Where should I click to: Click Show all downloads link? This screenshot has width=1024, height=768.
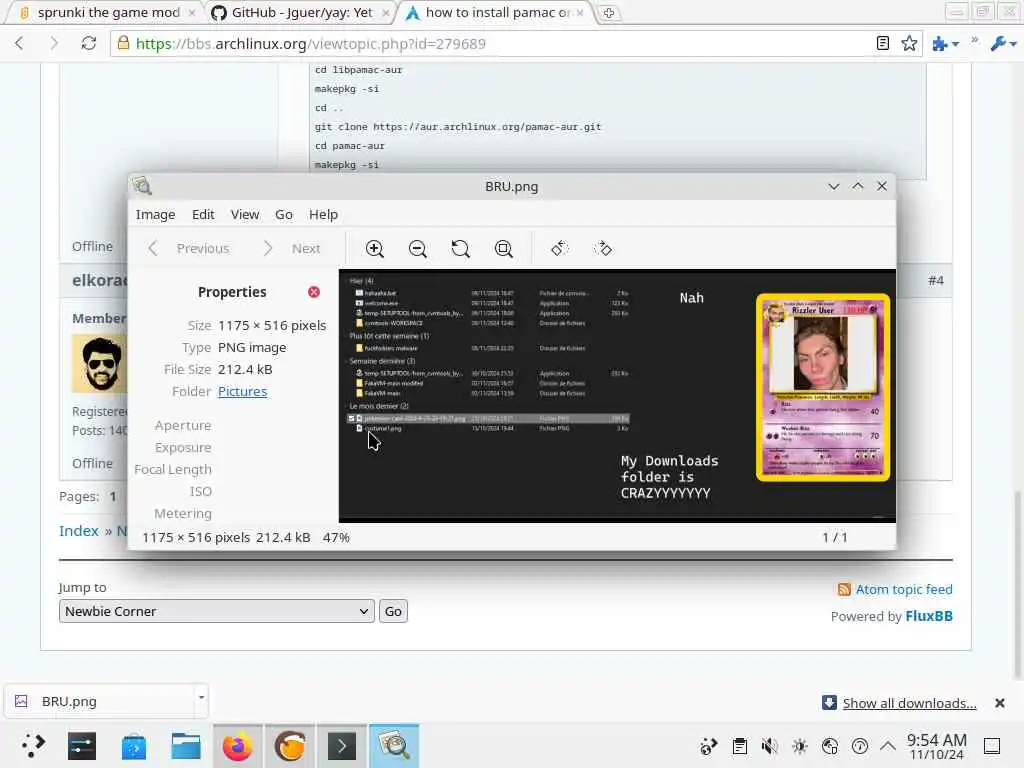tap(909, 703)
